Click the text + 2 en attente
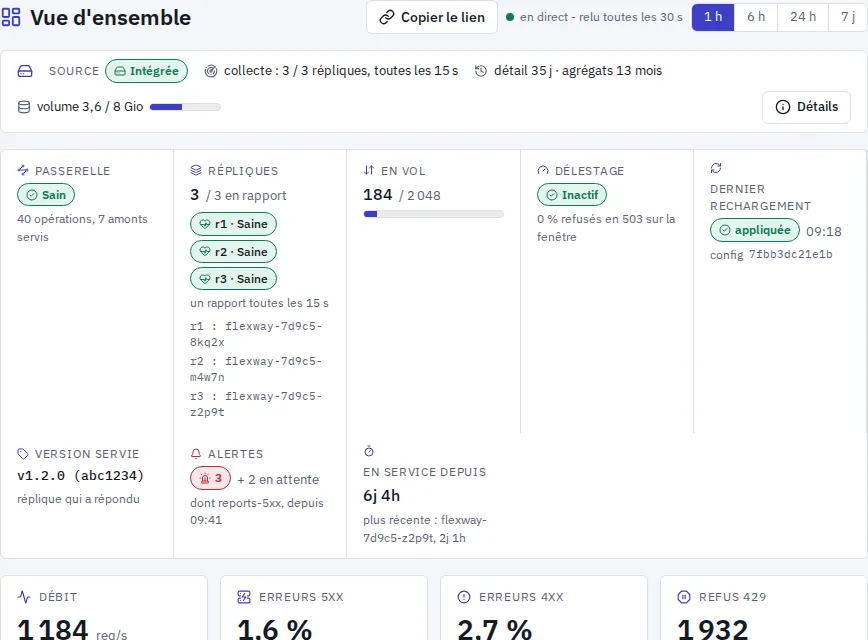The height and width of the screenshot is (640, 868). click(x=278, y=479)
